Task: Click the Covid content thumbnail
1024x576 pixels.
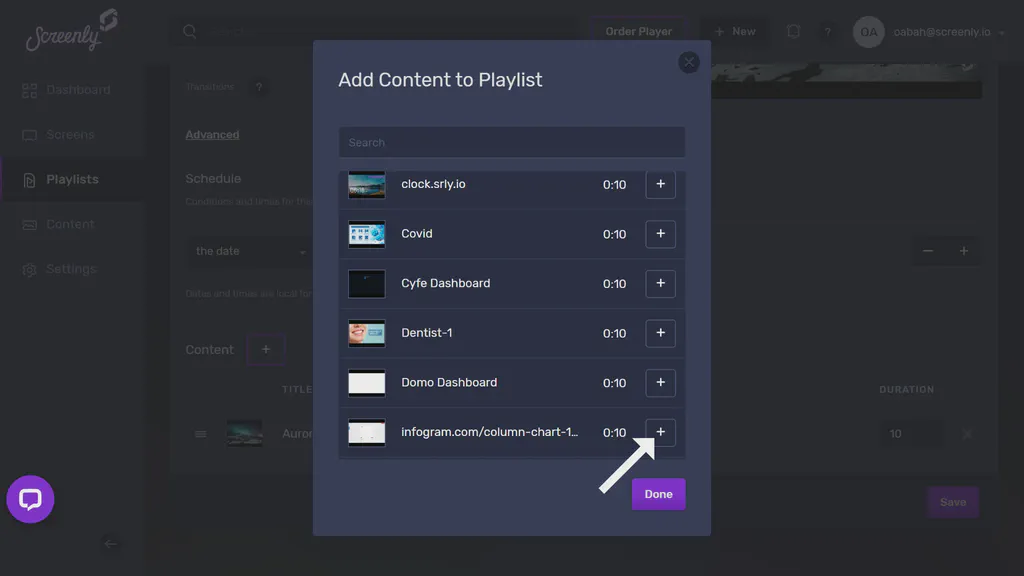Action: click(366, 234)
